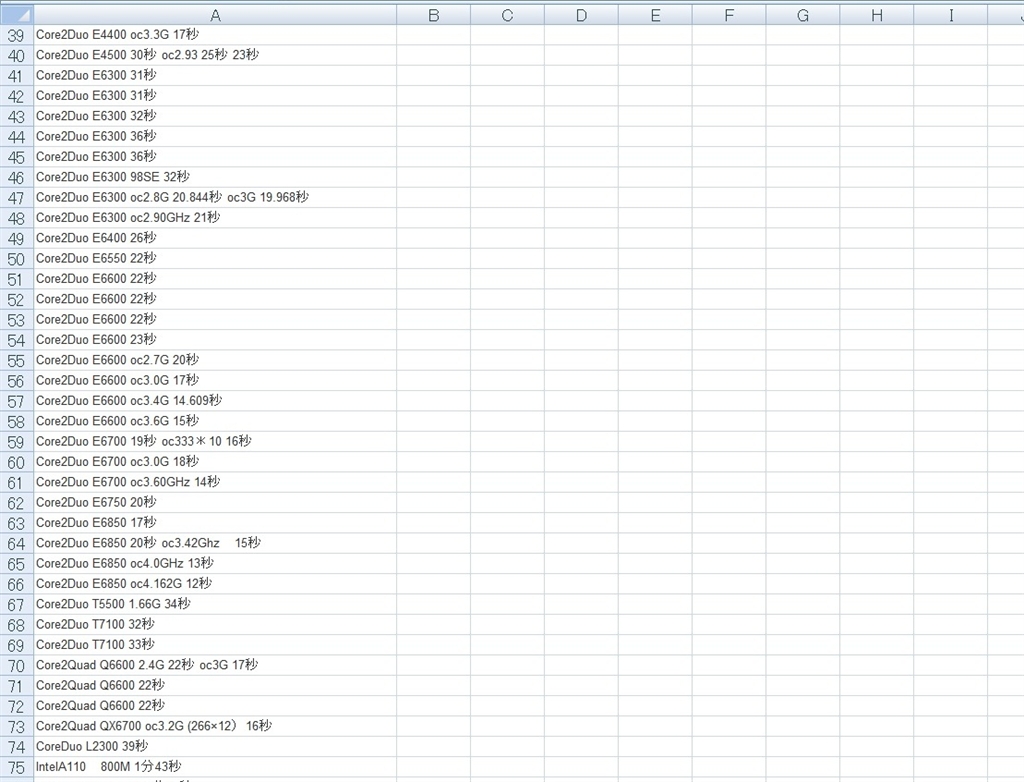Viewport: 1024px width, 782px height.
Task: Select column E header
Action: tap(655, 15)
